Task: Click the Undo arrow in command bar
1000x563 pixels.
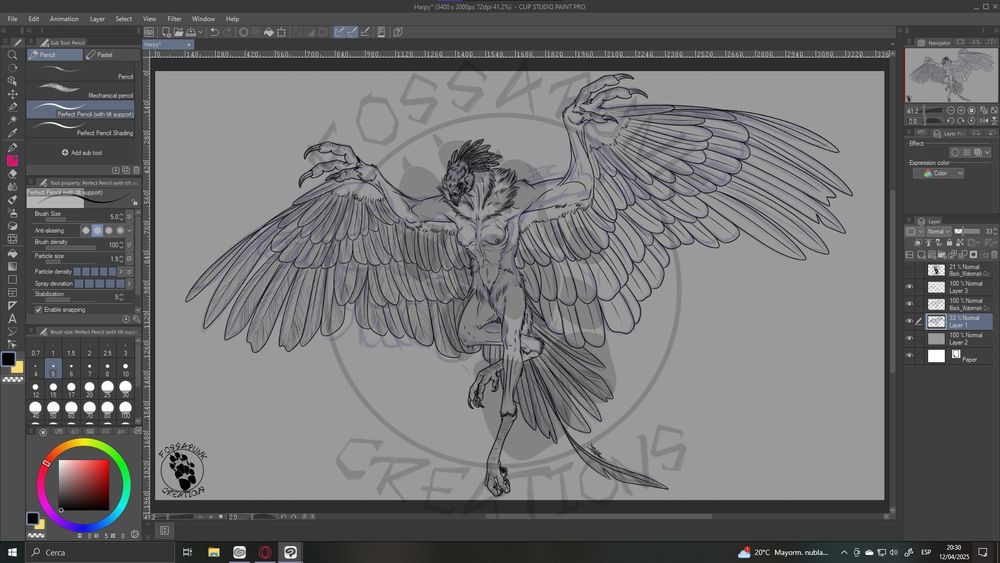Action: pyautogui.click(x=214, y=32)
